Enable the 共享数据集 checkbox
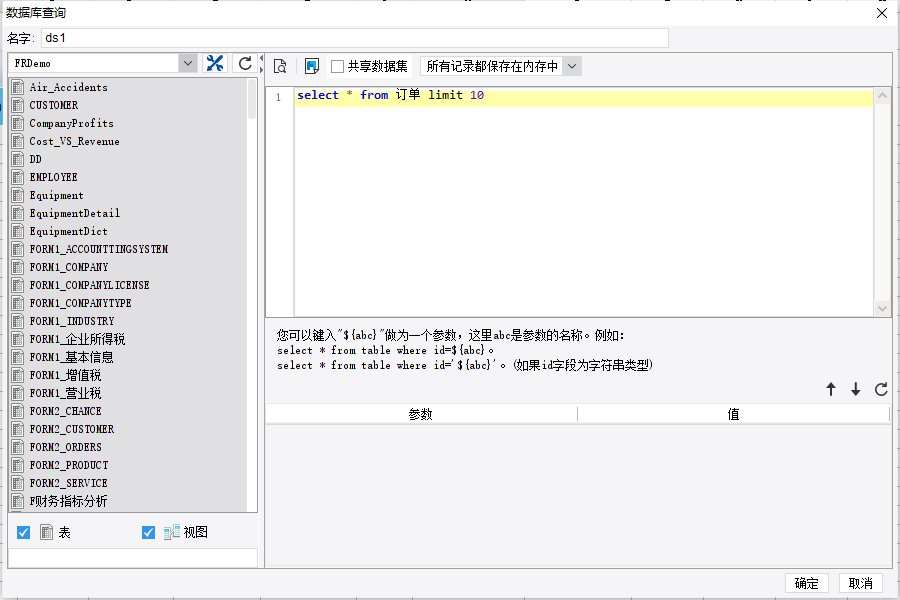 pos(338,67)
